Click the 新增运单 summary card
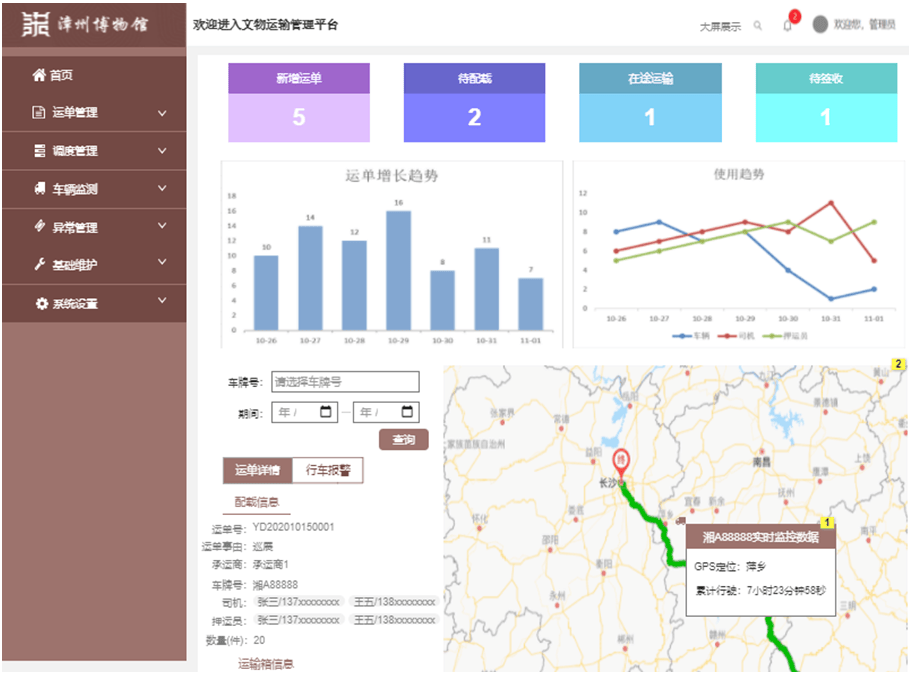The image size is (910, 673). point(299,103)
